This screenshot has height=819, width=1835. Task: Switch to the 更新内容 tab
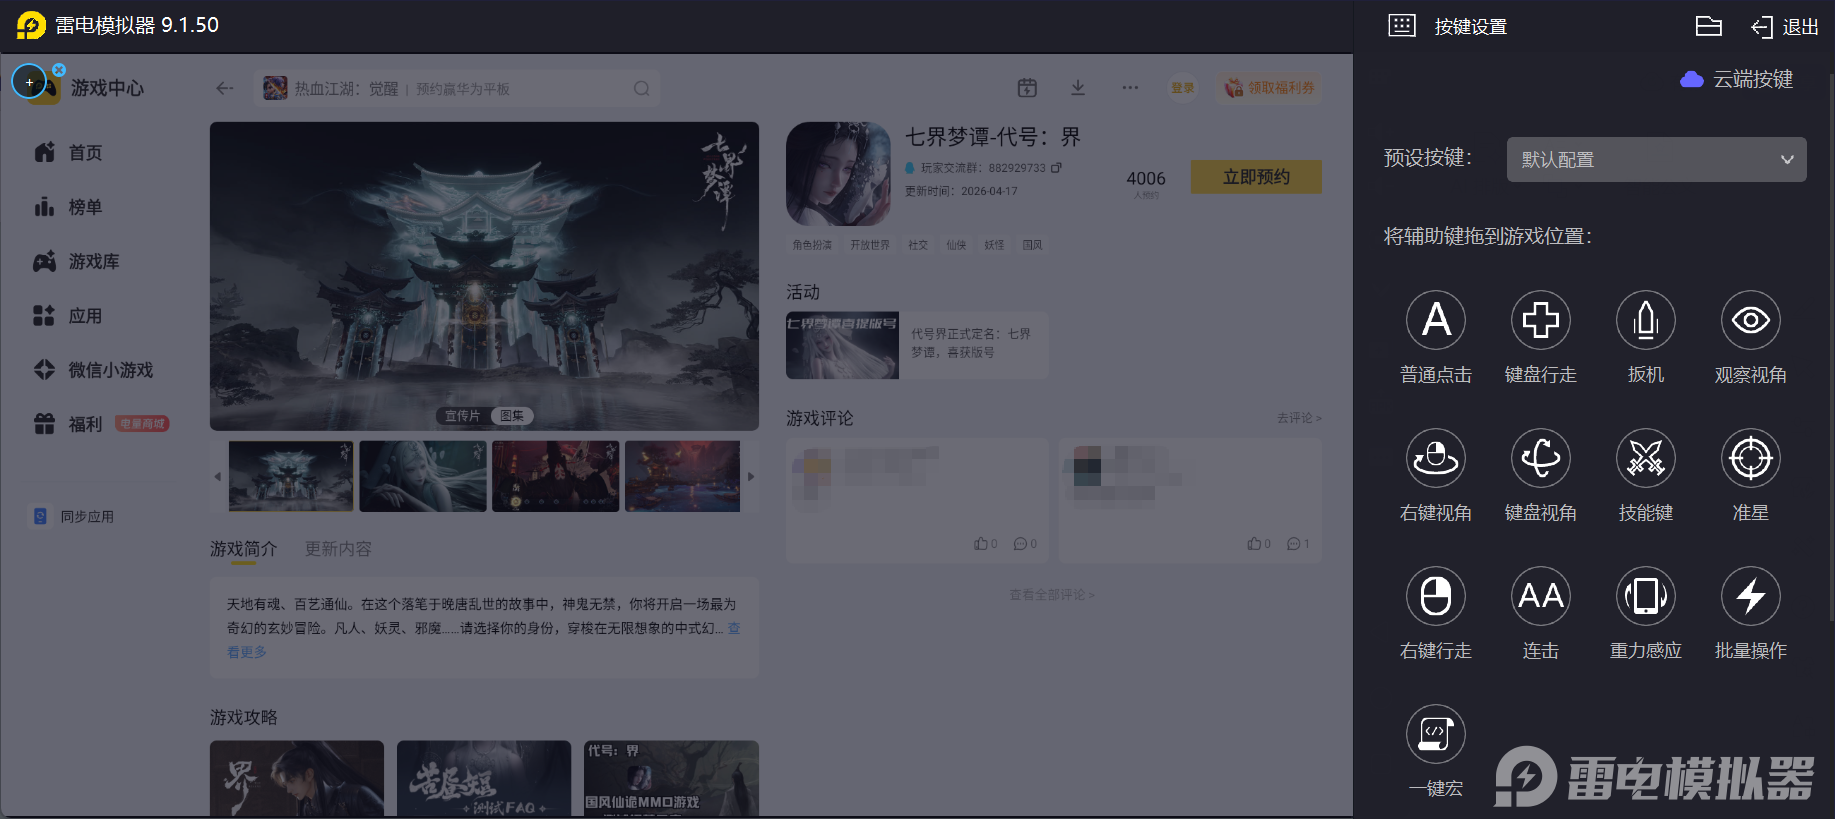tap(338, 549)
